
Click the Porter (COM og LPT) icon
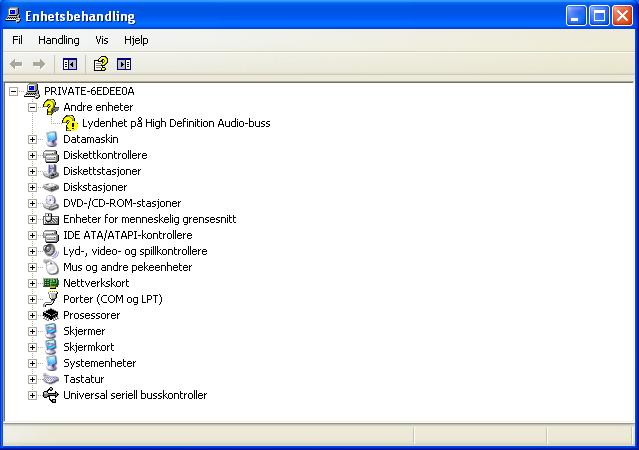[51, 299]
